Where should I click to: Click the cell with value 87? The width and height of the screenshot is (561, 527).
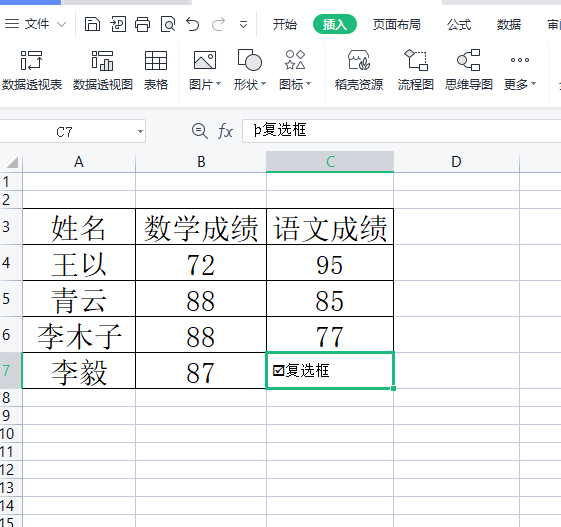201,371
